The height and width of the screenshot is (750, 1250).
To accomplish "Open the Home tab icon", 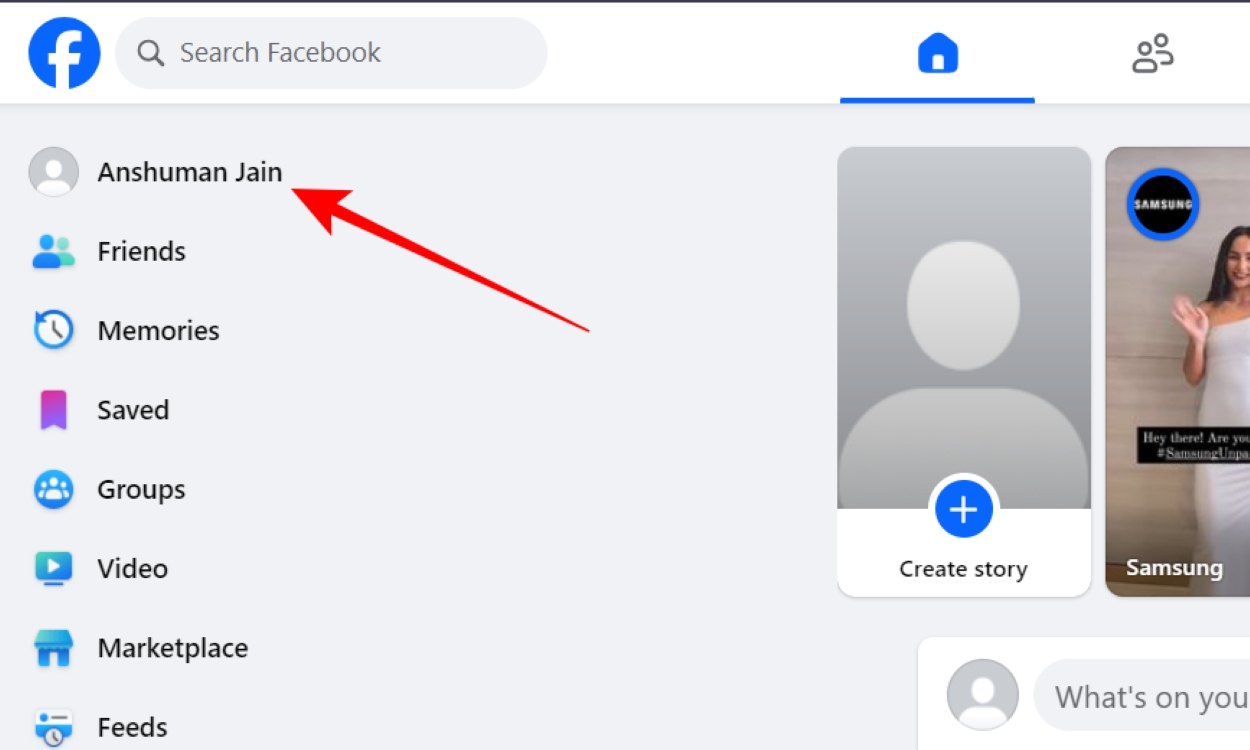I will (938, 53).
